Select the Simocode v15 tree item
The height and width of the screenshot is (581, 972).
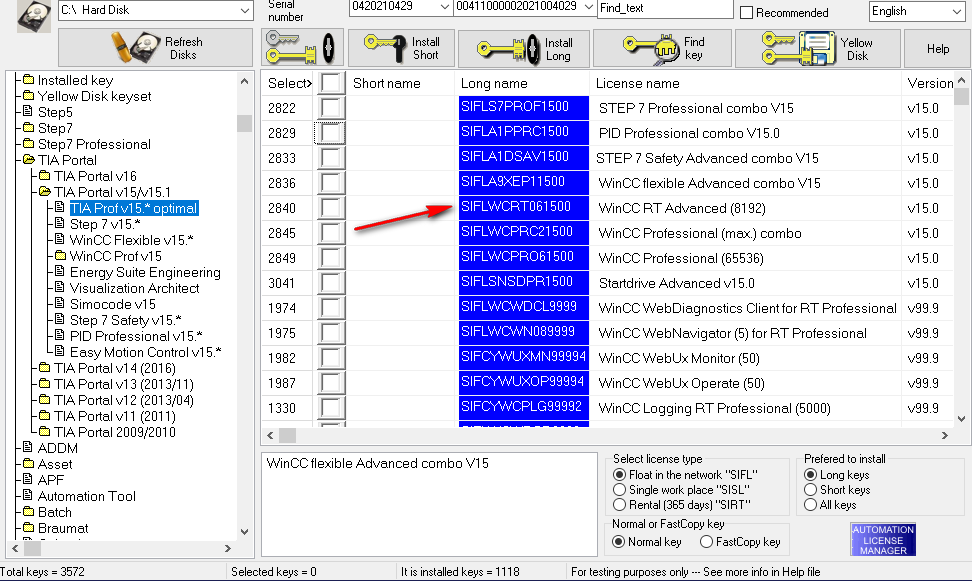point(112,304)
